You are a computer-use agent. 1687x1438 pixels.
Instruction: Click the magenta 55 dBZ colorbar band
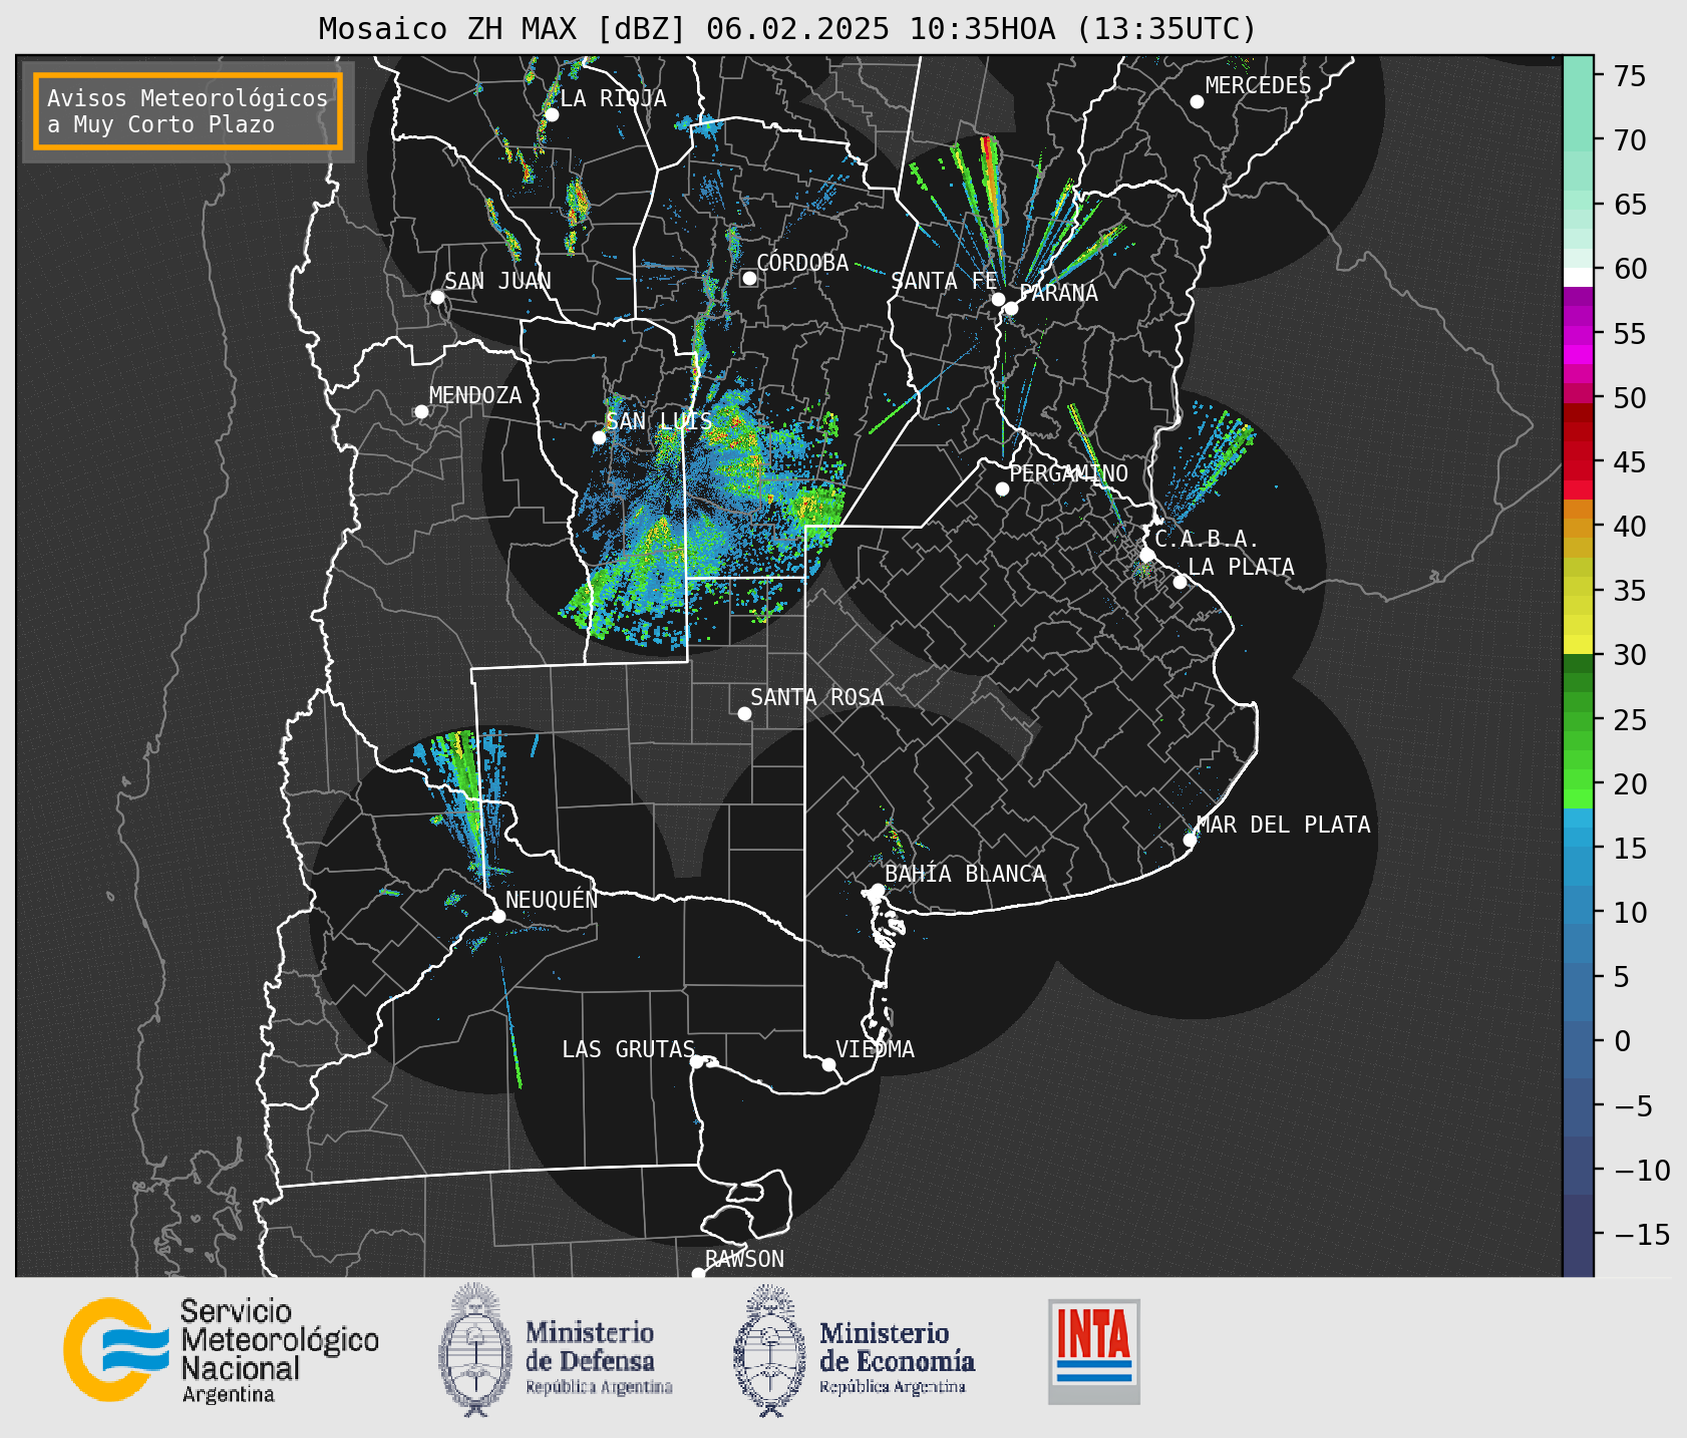pyautogui.click(x=1578, y=334)
